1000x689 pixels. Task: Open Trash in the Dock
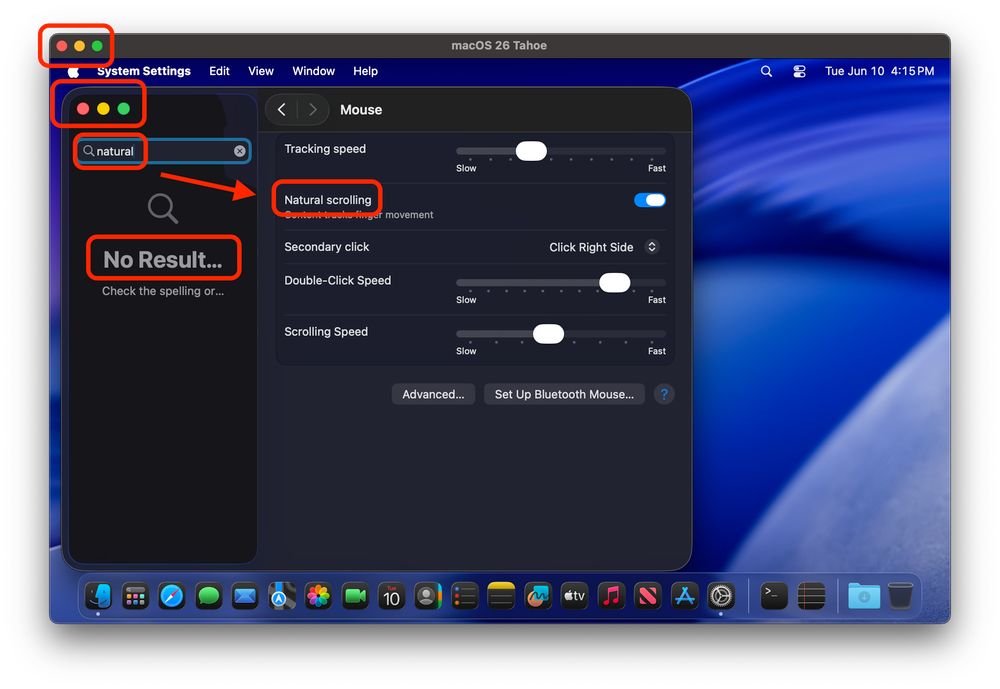tap(900, 596)
